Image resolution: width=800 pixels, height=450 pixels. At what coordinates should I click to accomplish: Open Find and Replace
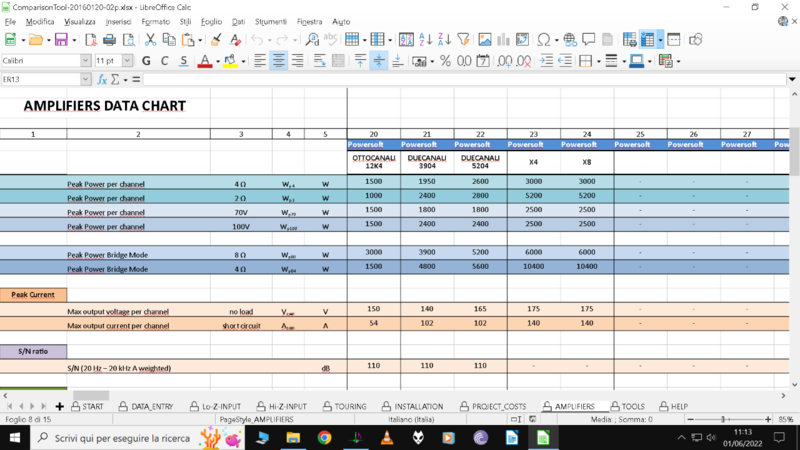[x=312, y=40]
